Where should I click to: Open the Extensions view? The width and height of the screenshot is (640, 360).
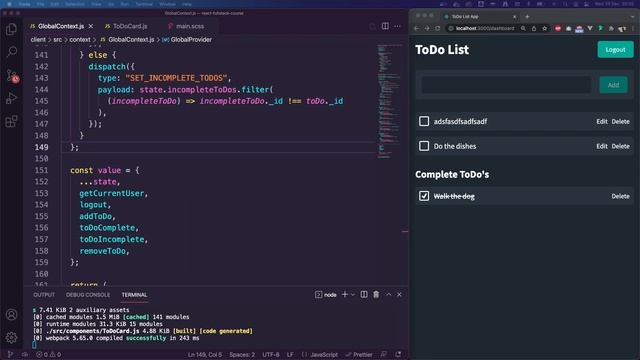tap(11, 121)
